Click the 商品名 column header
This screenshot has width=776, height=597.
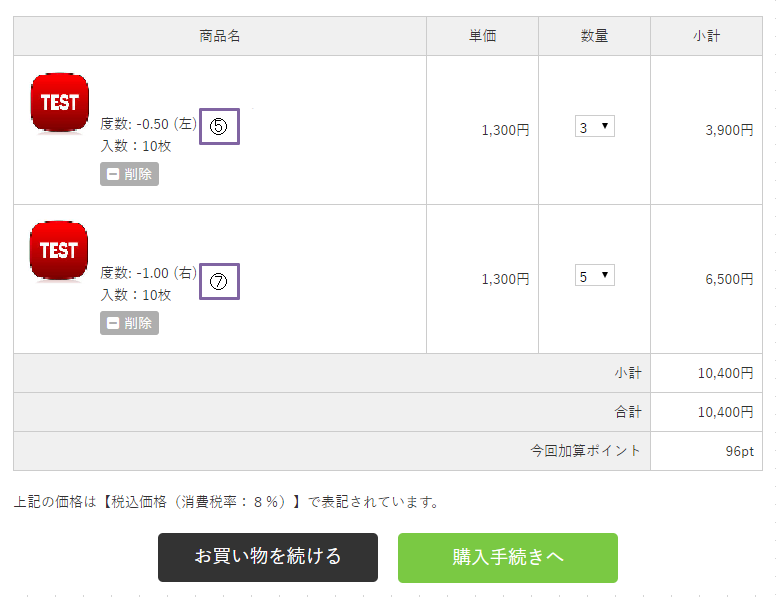(x=220, y=36)
